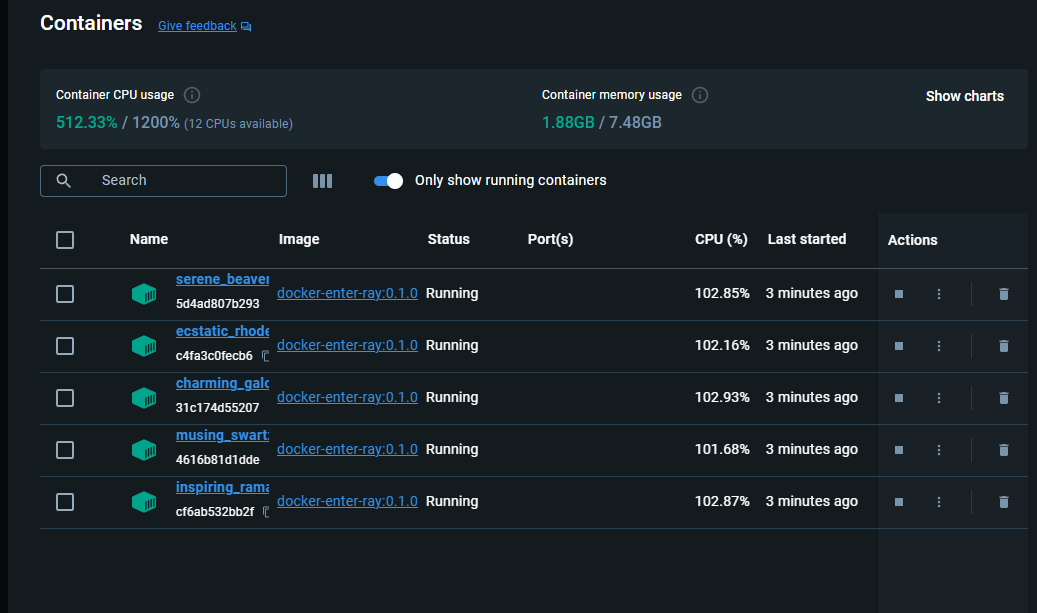Sort containers by Last started header
Viewport: 1037px width, 613px height.
point(806,240)
